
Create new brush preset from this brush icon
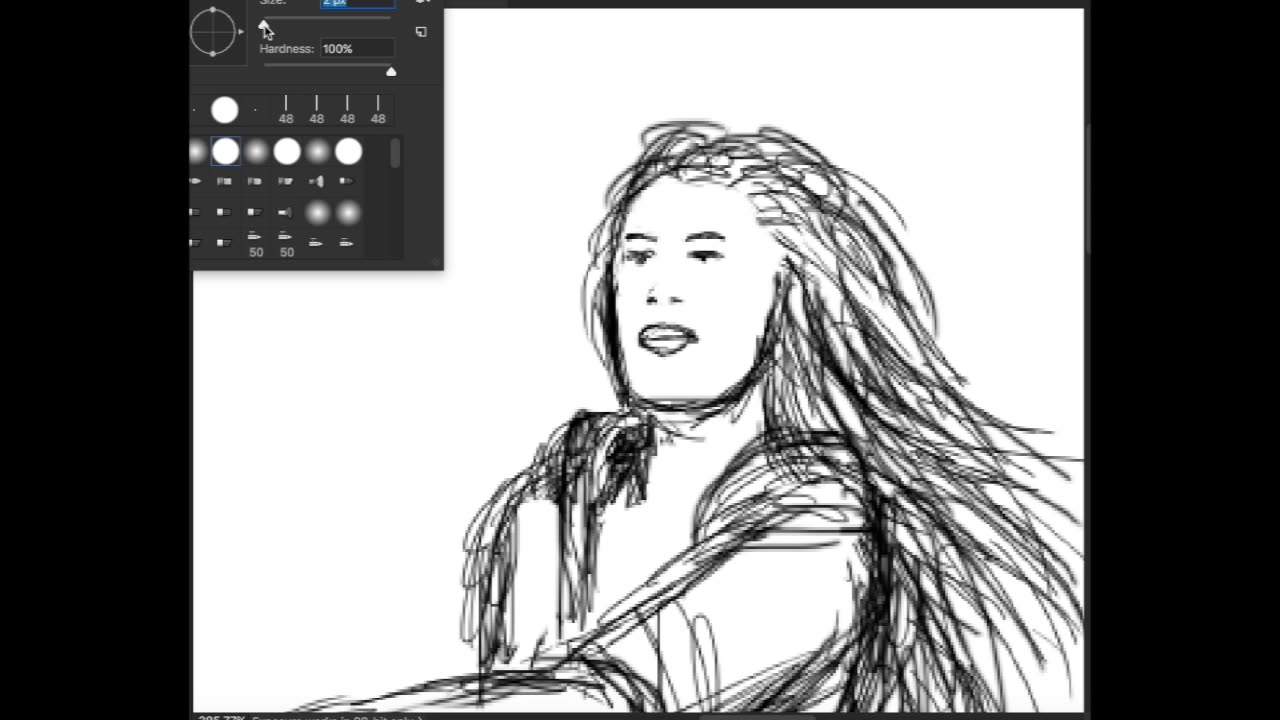pos(421,32)
